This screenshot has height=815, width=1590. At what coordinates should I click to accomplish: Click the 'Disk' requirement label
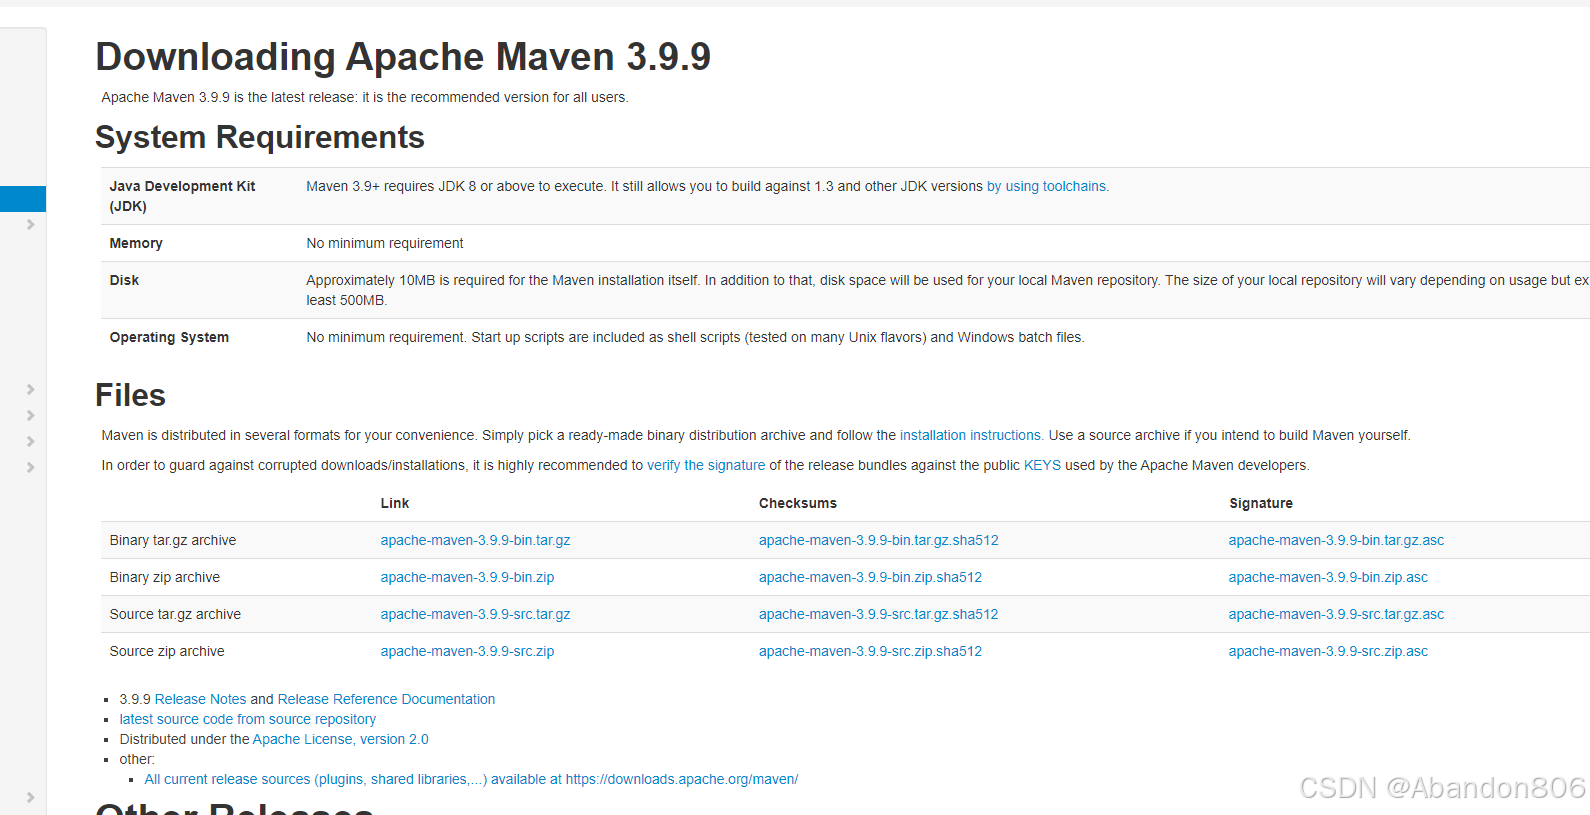(x=124, y=280)
